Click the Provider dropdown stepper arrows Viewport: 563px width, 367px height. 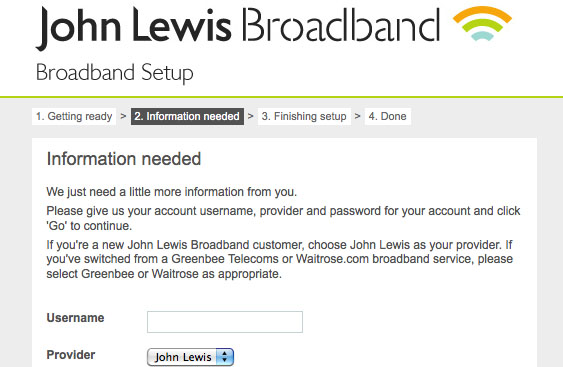pos(225,357)
